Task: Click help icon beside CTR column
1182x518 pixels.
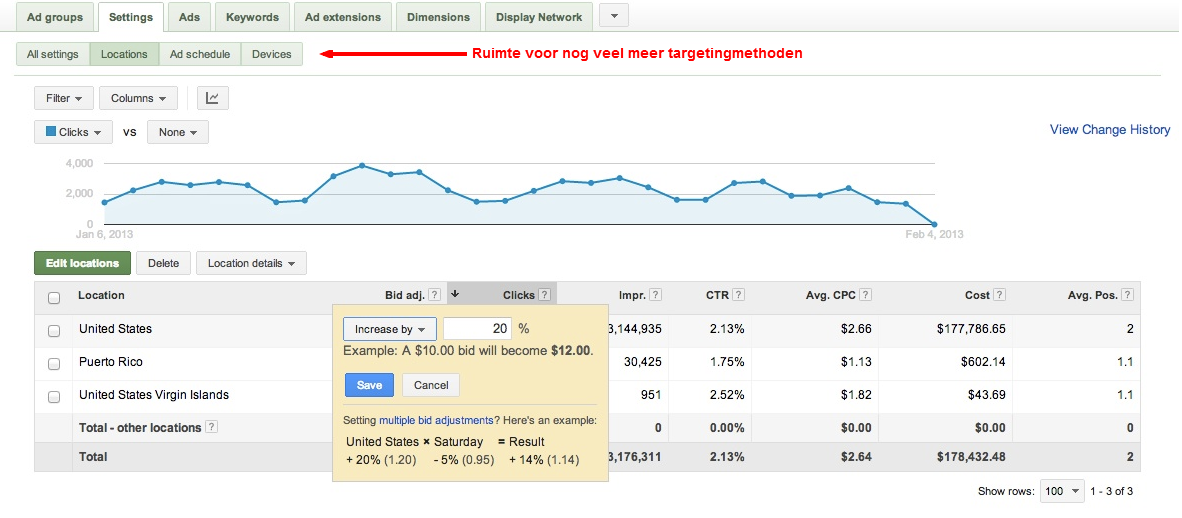Action: [x=738, y=295]
